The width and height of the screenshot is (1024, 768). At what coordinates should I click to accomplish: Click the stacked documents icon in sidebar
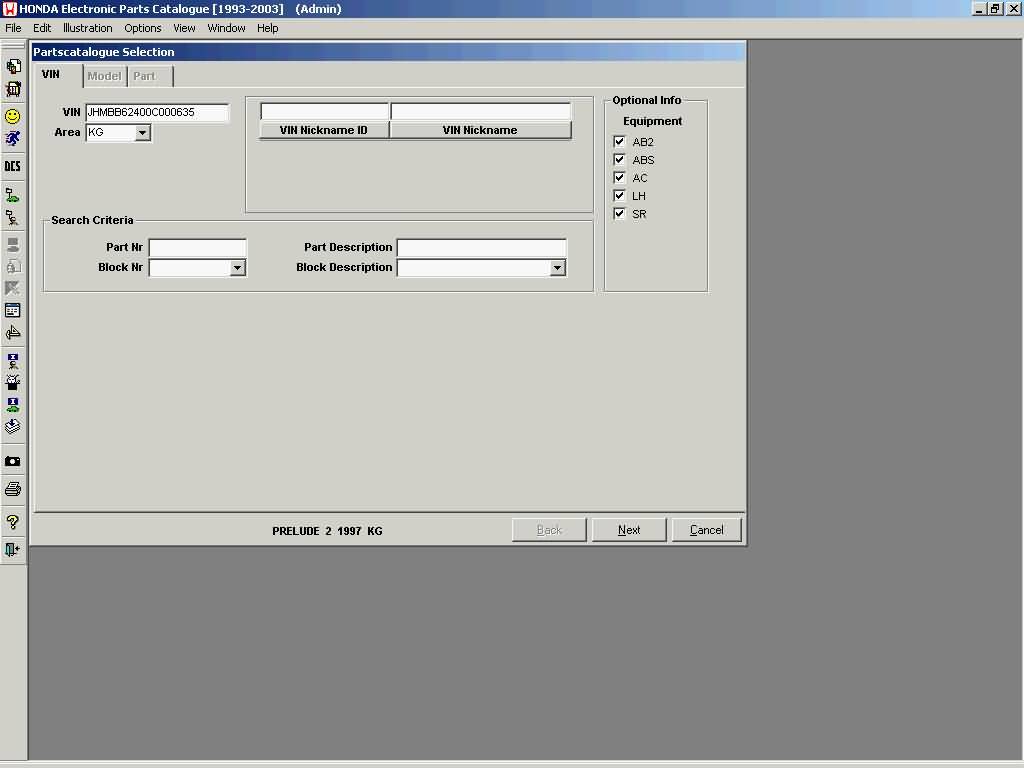pos(13,66)
